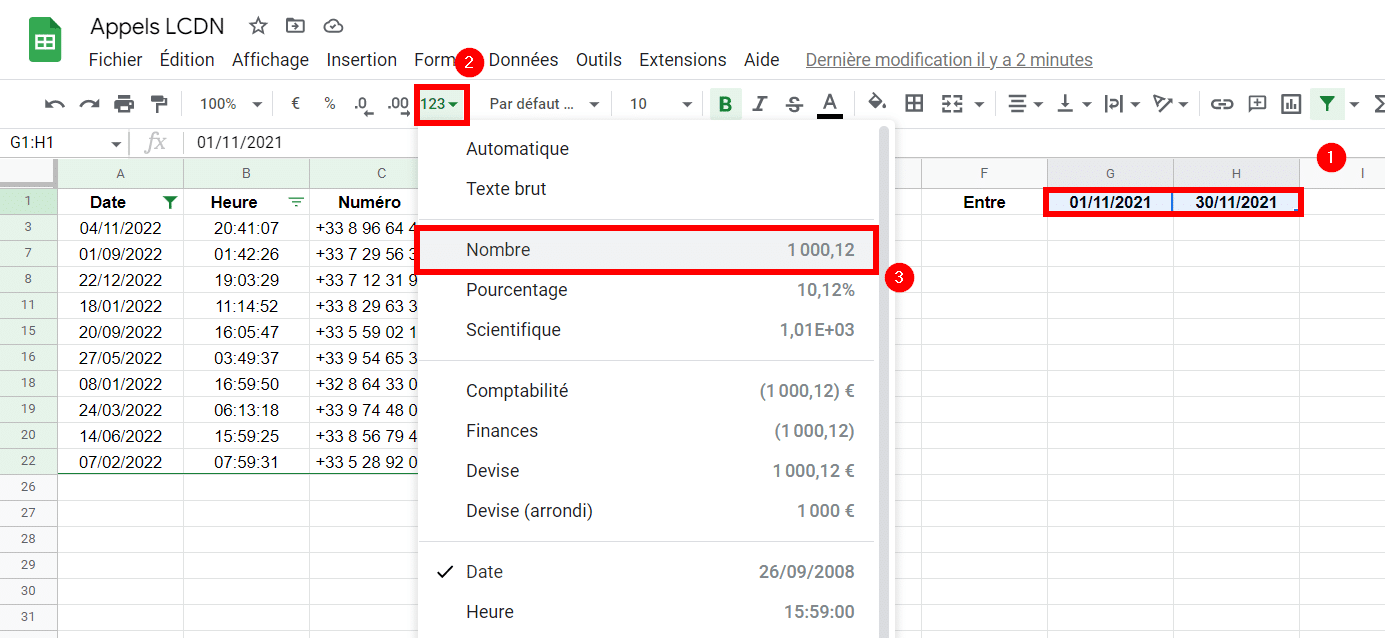
Task: Insert a link
Action: 1222,103
